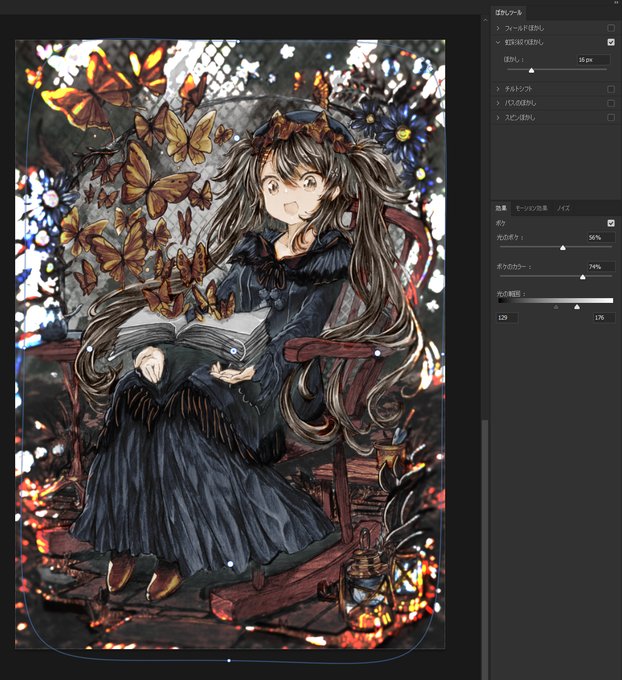Image resolution: width=622 pixels, height=680 pixels.
Task: Click the canvas scrollbar up arrow
Action: (485, 20)
